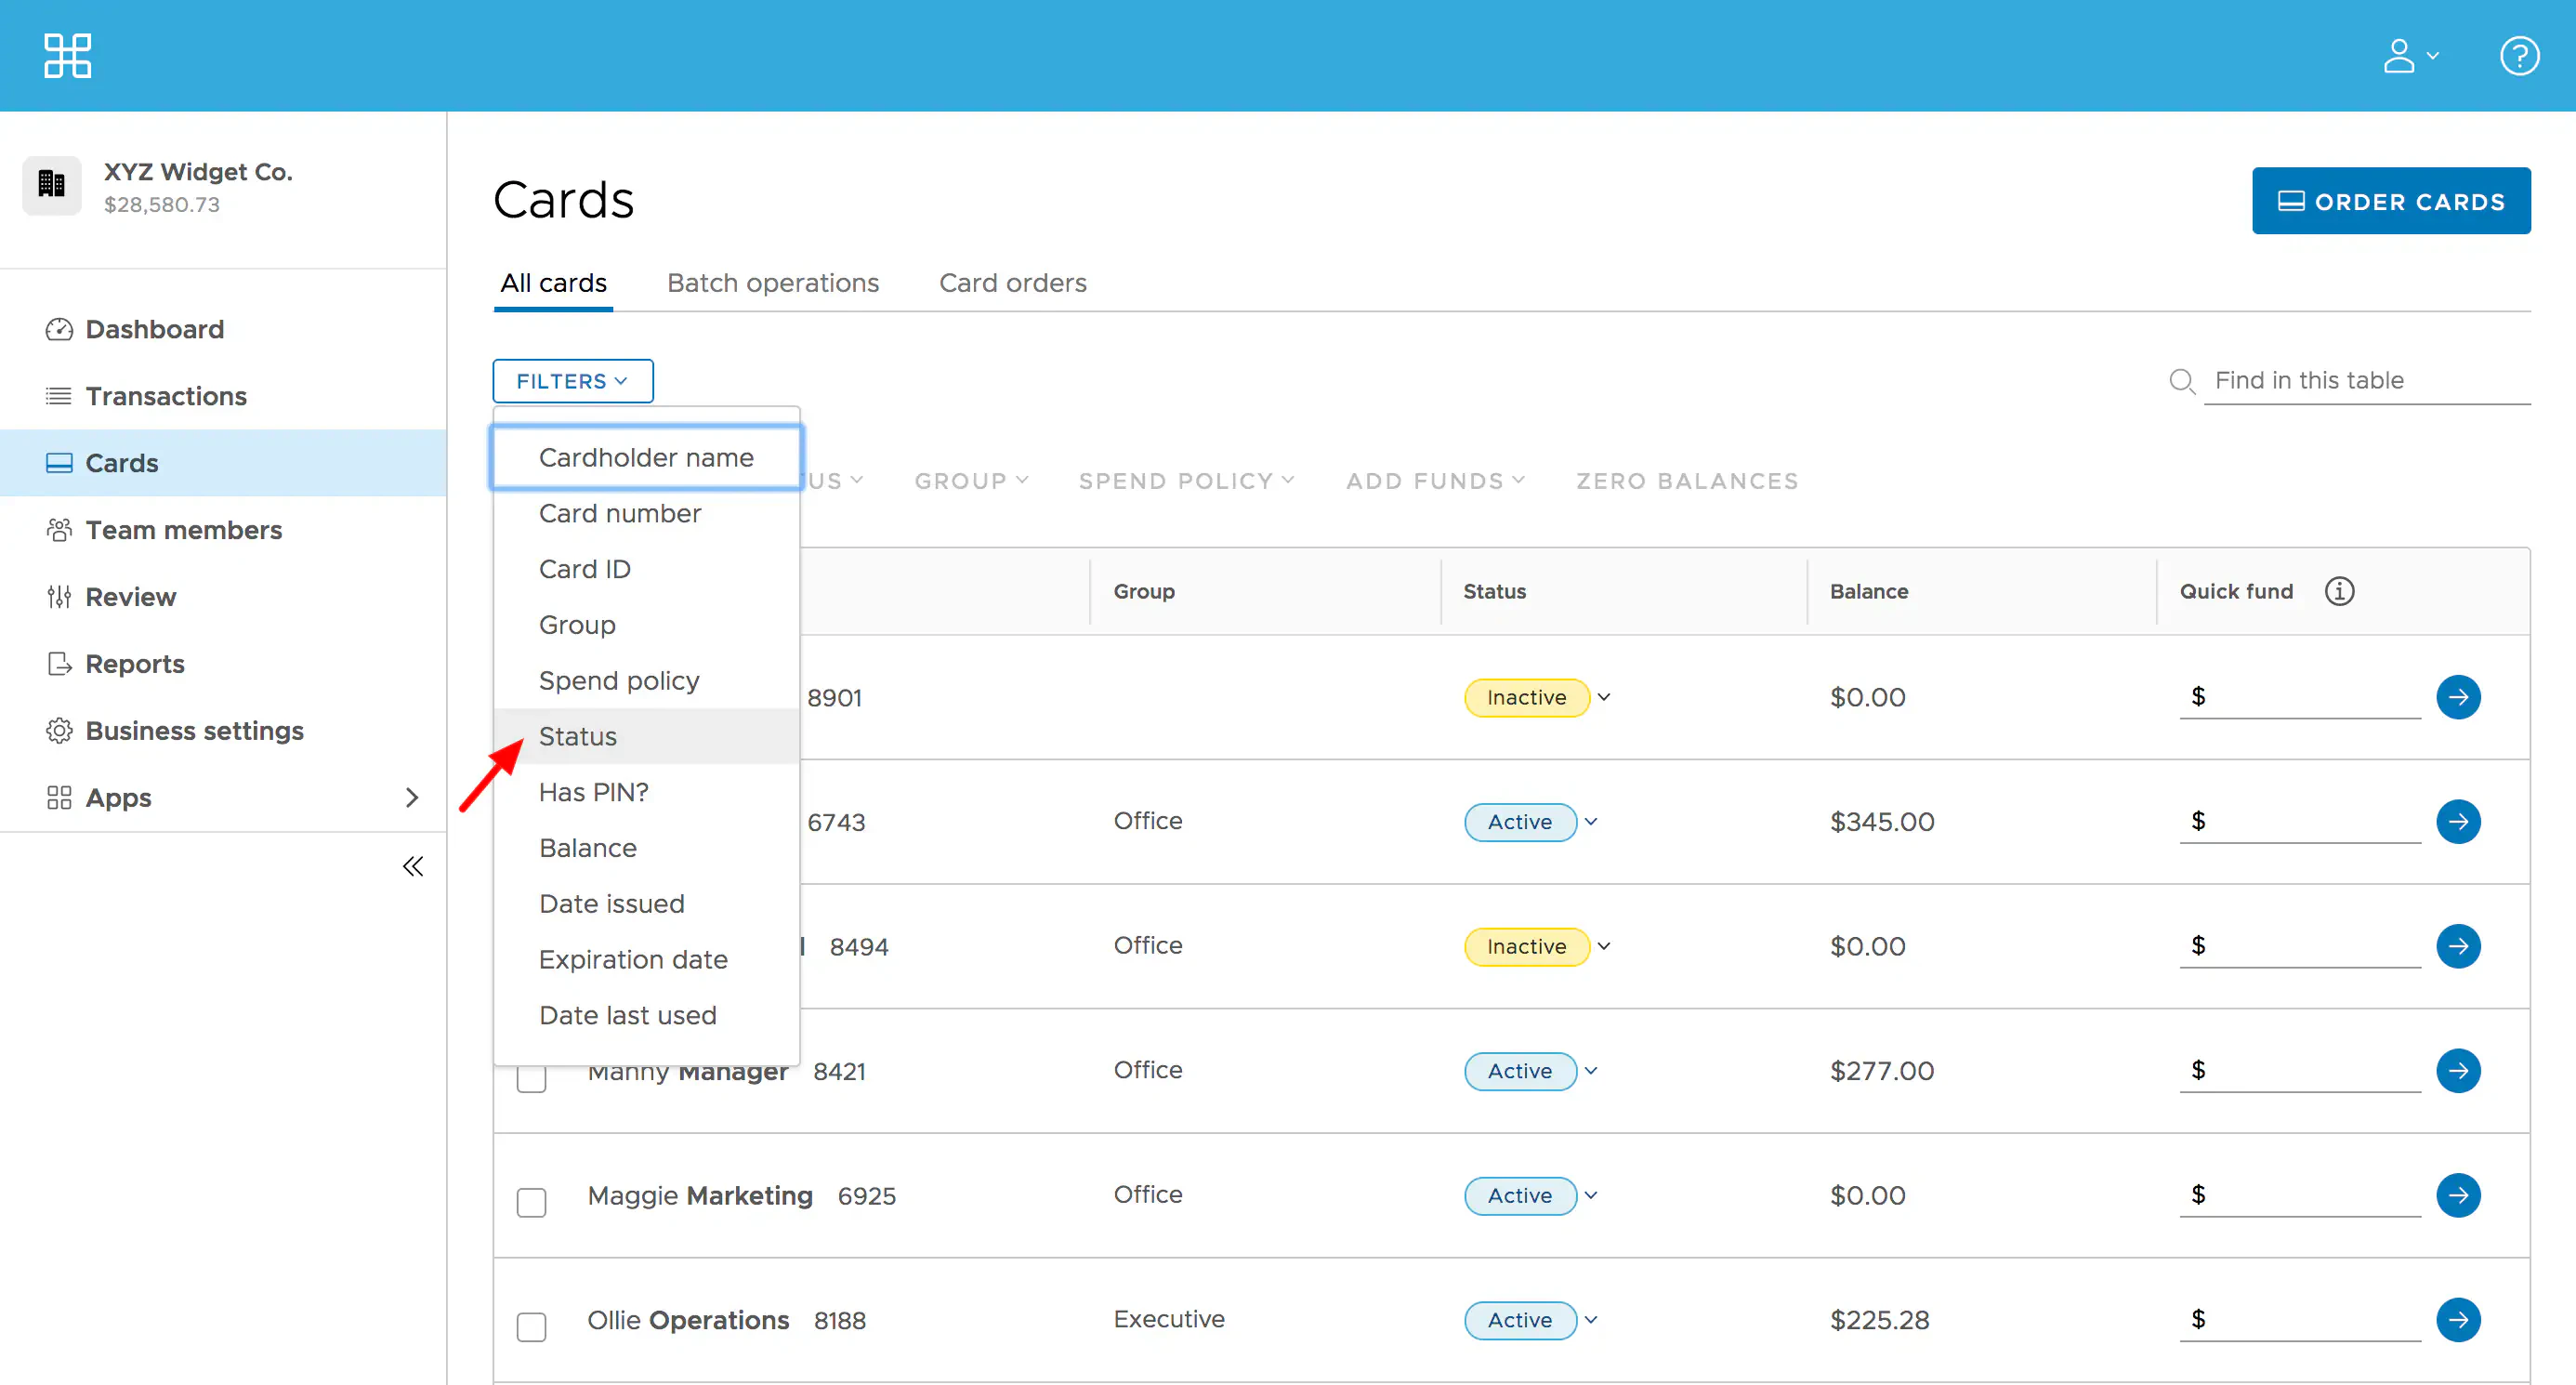2576x1385 pixels.
Task: Check the Maggie Marketing row checkbox
Action: pyautogui.click(x=531, y=1201)
